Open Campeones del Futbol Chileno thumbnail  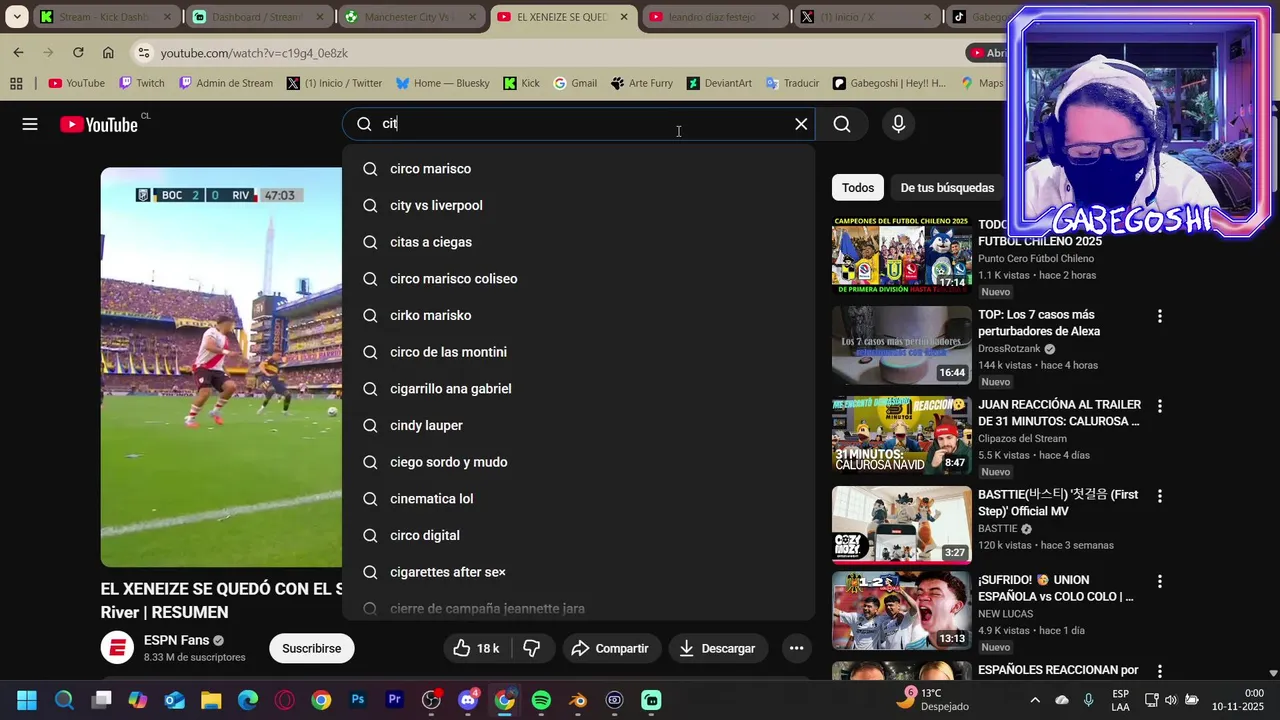pyautogui.click(x=901, y=255)
